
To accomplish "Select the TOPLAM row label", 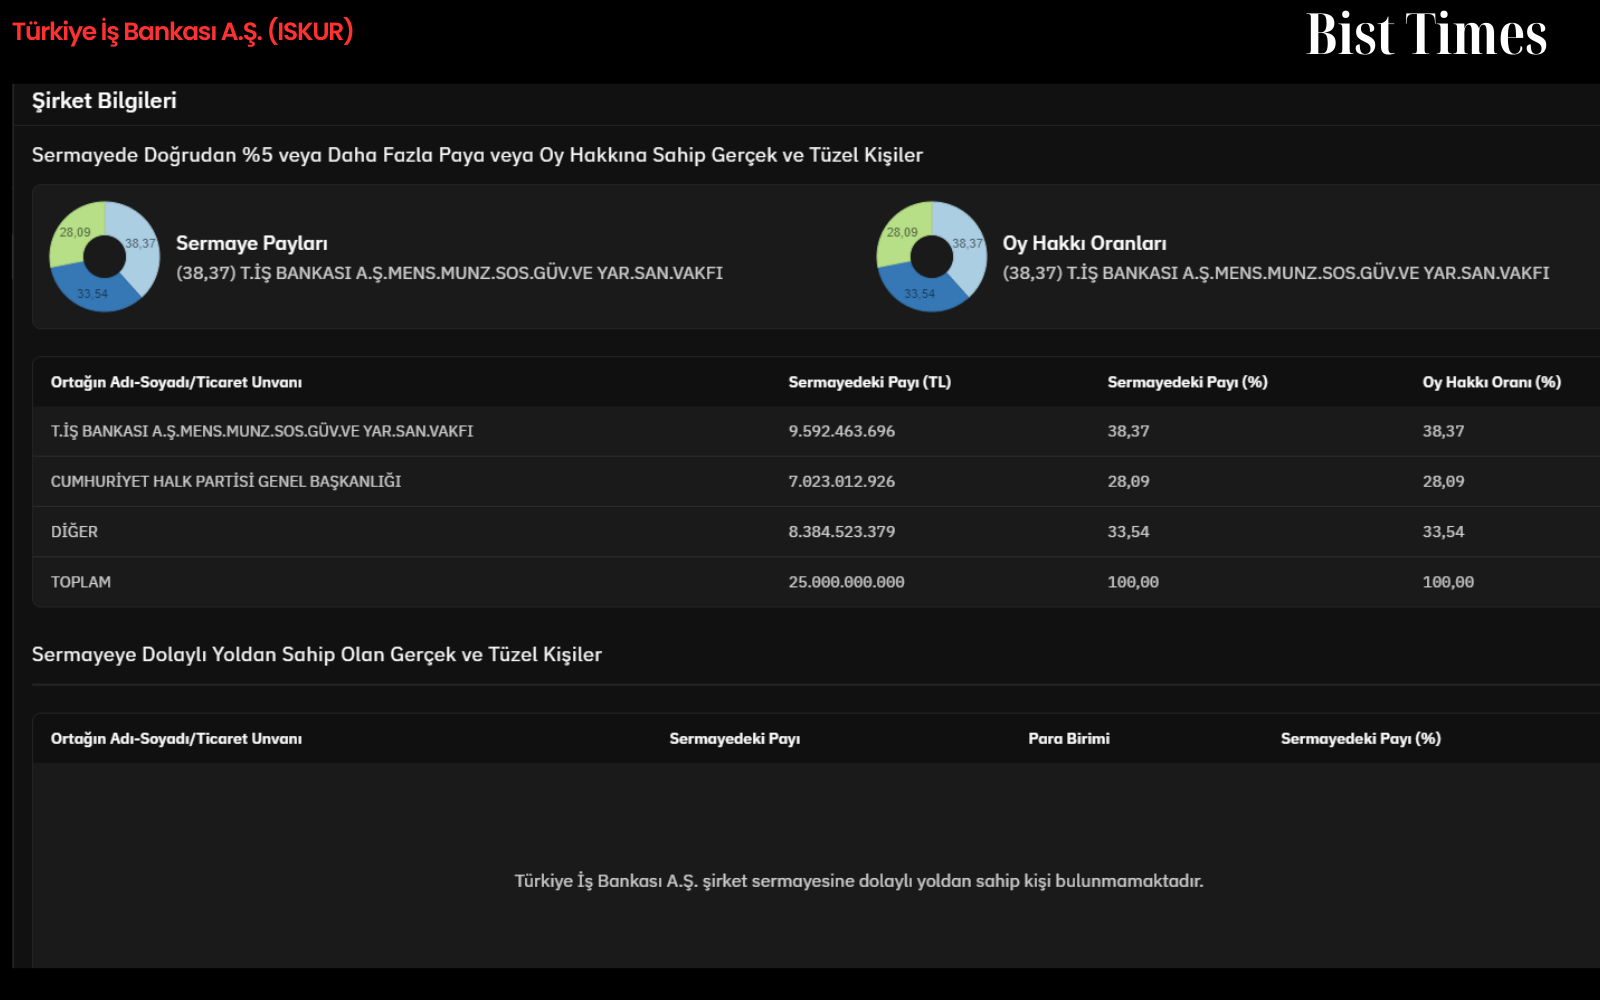I will [x=81, y=581].
